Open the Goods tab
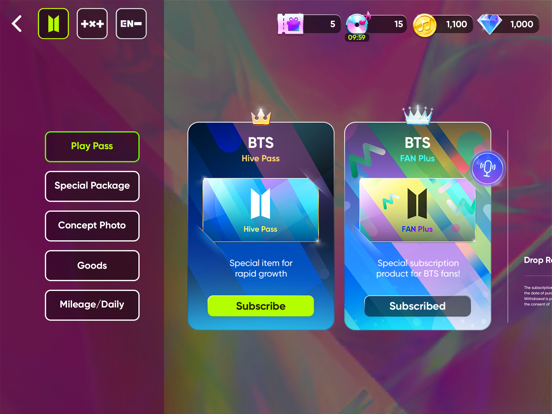This screenshot has width=552, height=414. point(92,265)
